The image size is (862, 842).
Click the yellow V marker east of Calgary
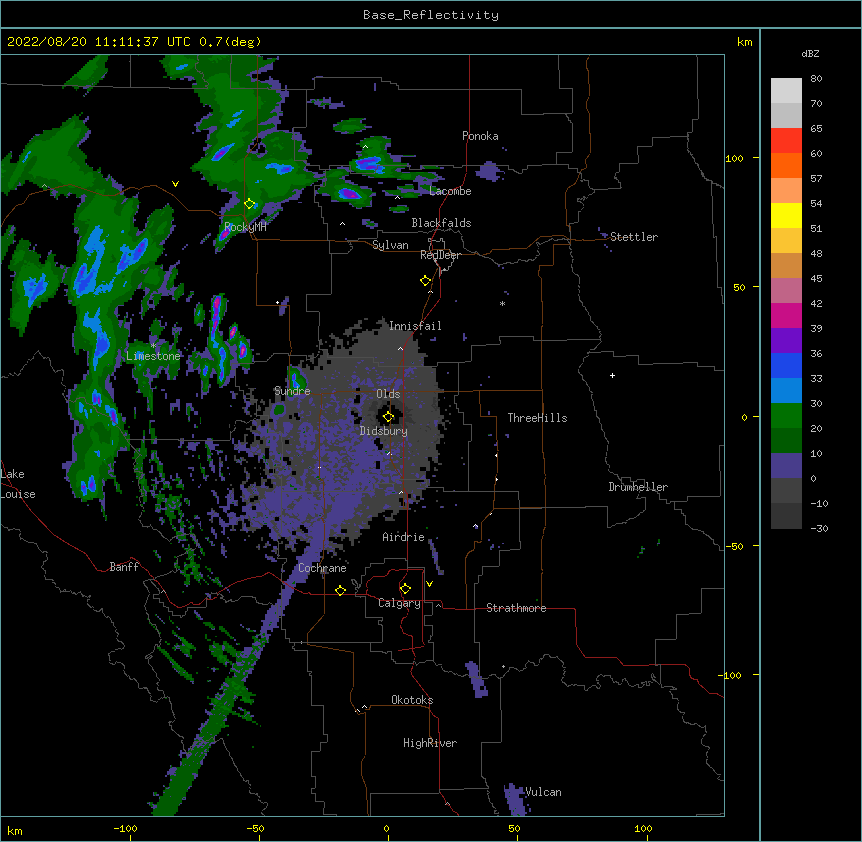coord(429,584)
